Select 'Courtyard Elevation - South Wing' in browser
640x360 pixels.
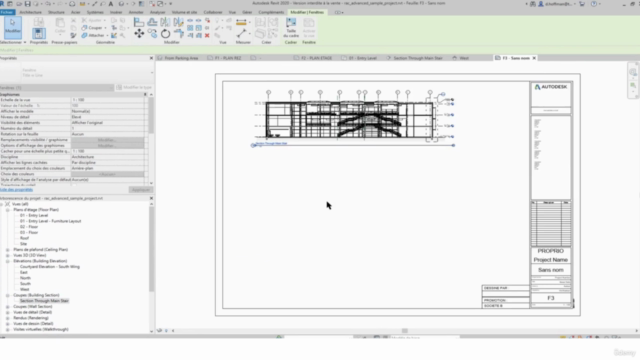pos(50,267)
